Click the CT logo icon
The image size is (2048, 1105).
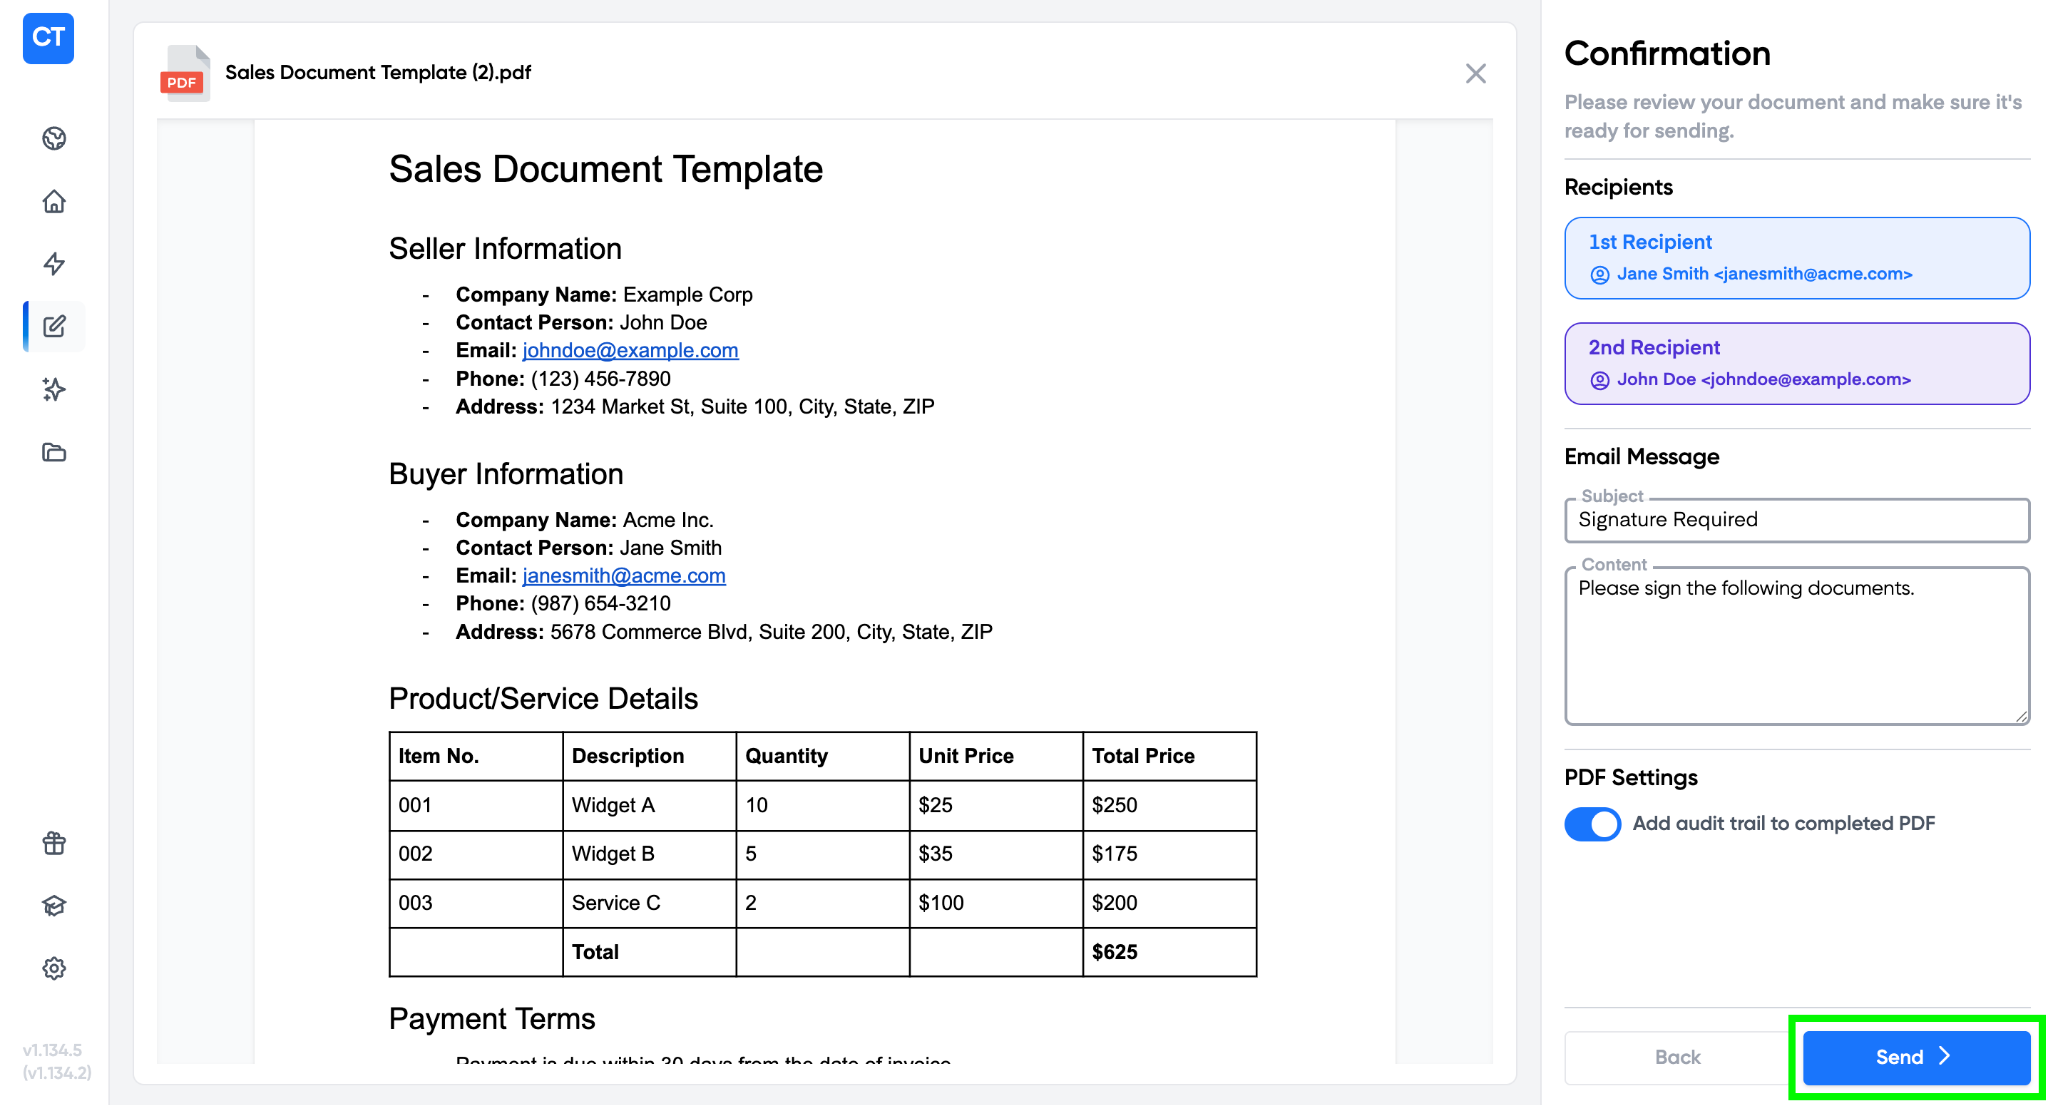48,38
